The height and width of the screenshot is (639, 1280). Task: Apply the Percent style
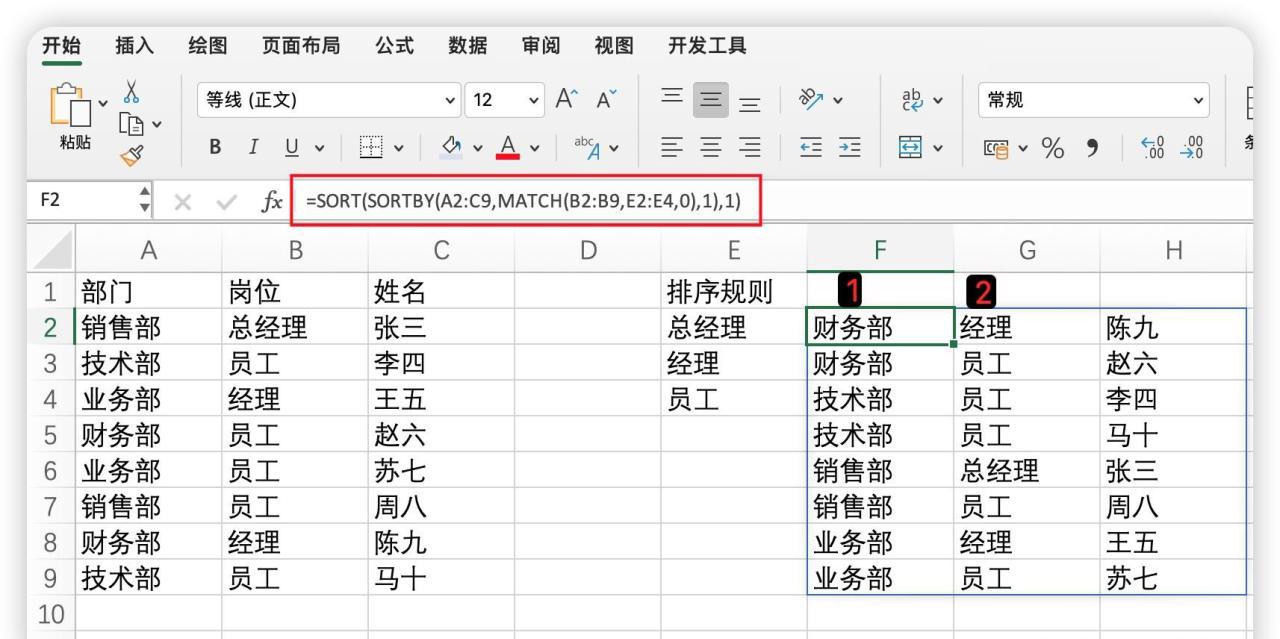(1052, 150)
